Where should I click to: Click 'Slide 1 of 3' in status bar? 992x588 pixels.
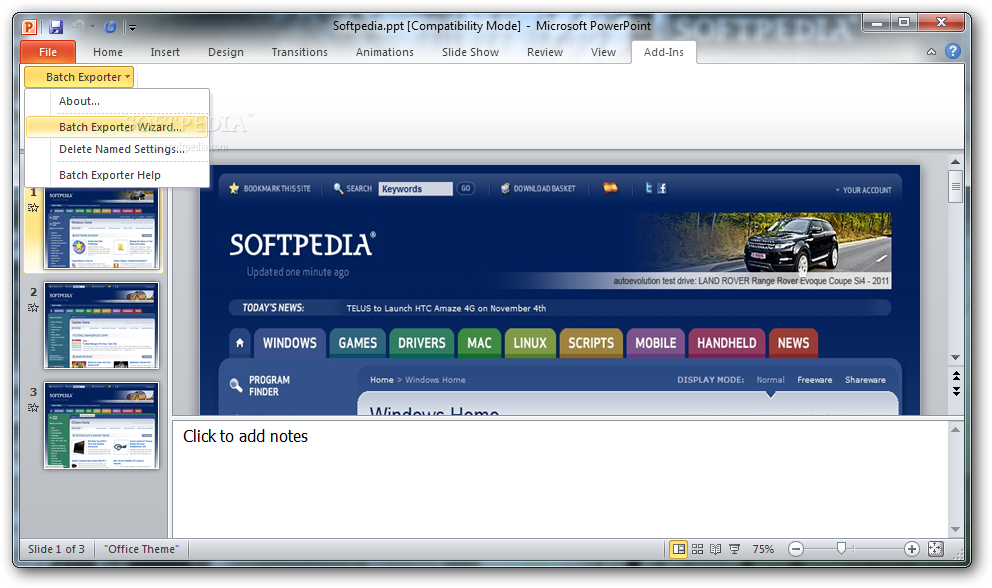(56, 549)
